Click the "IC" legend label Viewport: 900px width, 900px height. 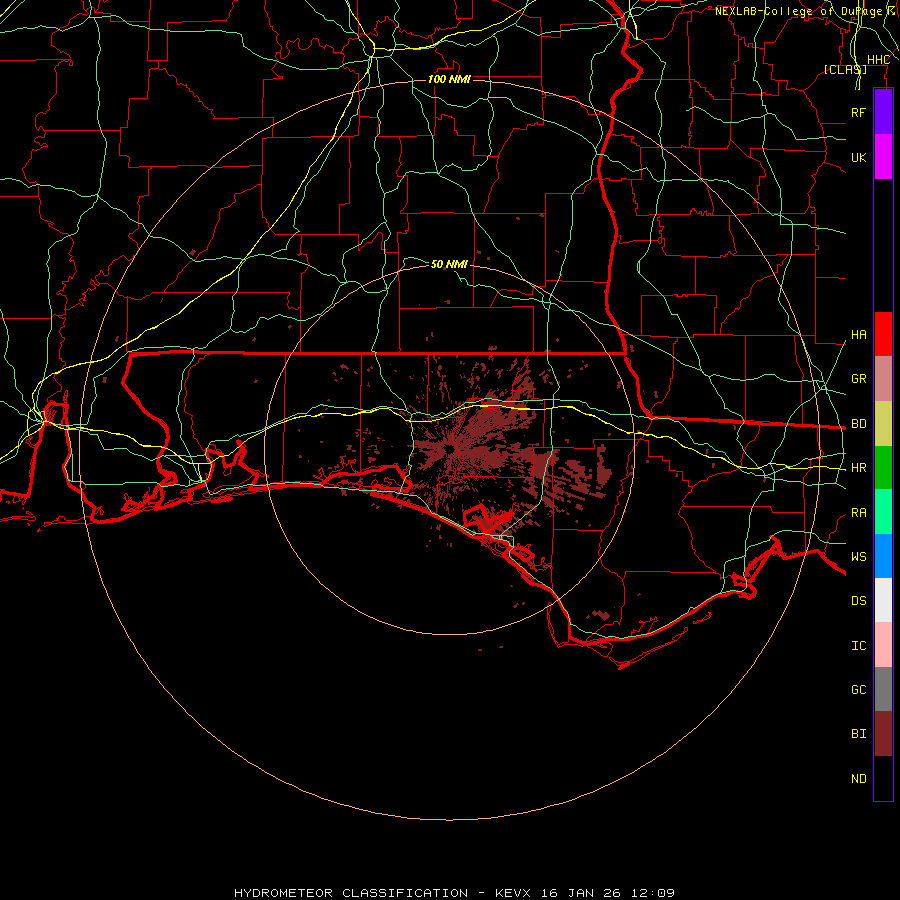point(858,646)
